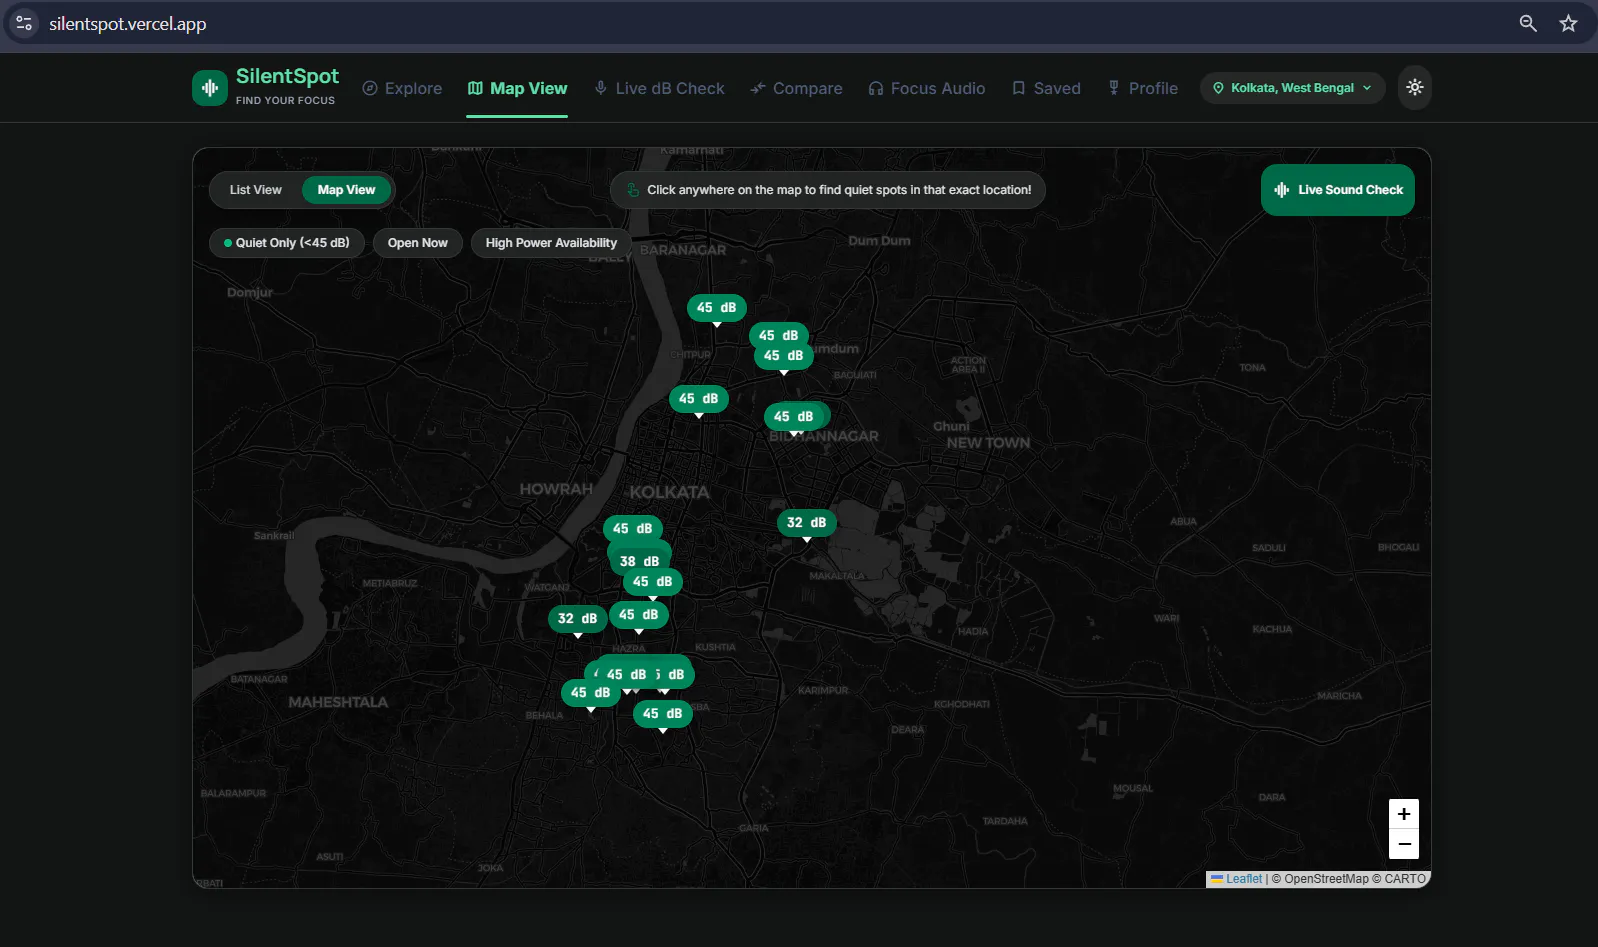This screenshot has height=947, width=1598.
Task: Open the browser zoom magnifier icon
Action: tap(1528, 23)
